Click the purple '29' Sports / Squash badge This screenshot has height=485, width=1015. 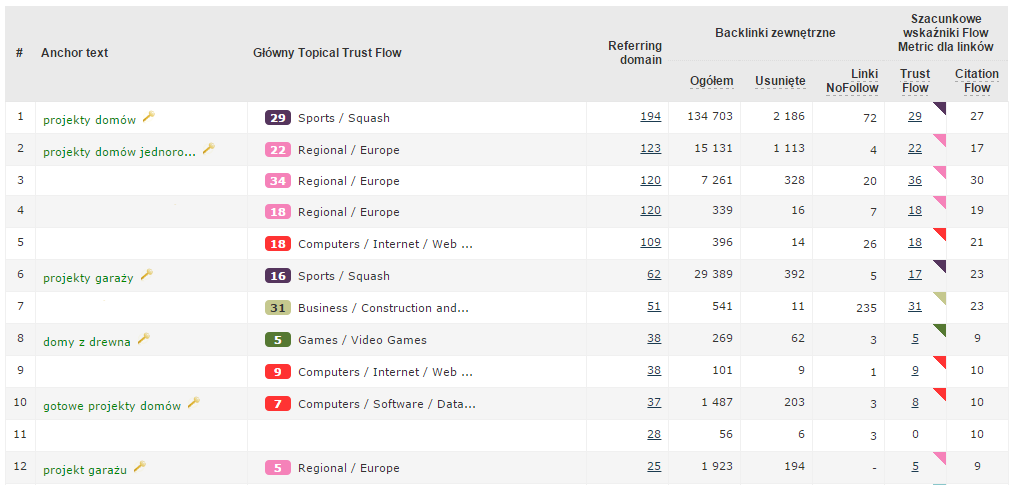[278, 118]
